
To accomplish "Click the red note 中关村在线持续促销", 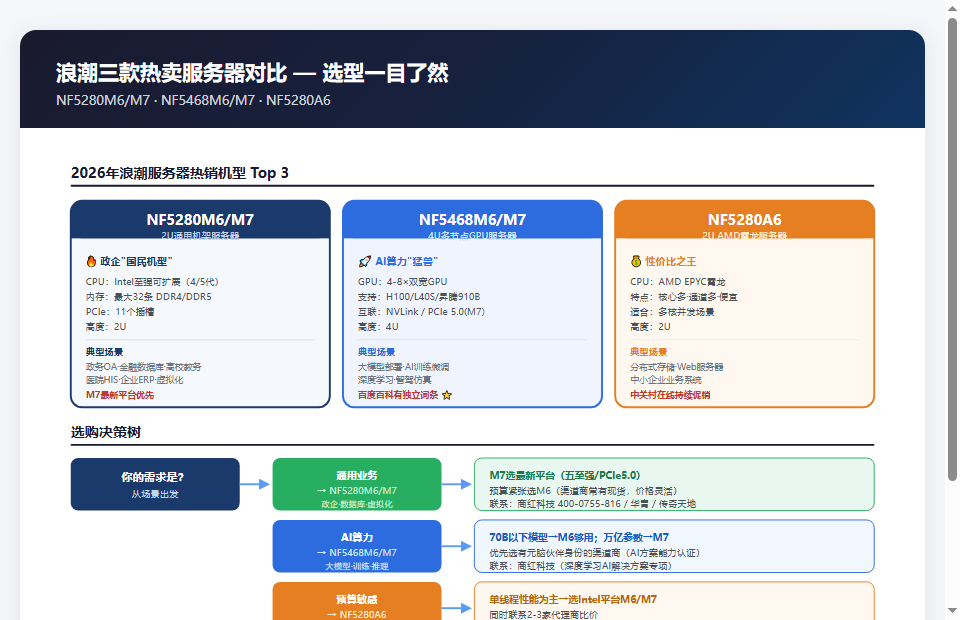I will click(670, 395).
